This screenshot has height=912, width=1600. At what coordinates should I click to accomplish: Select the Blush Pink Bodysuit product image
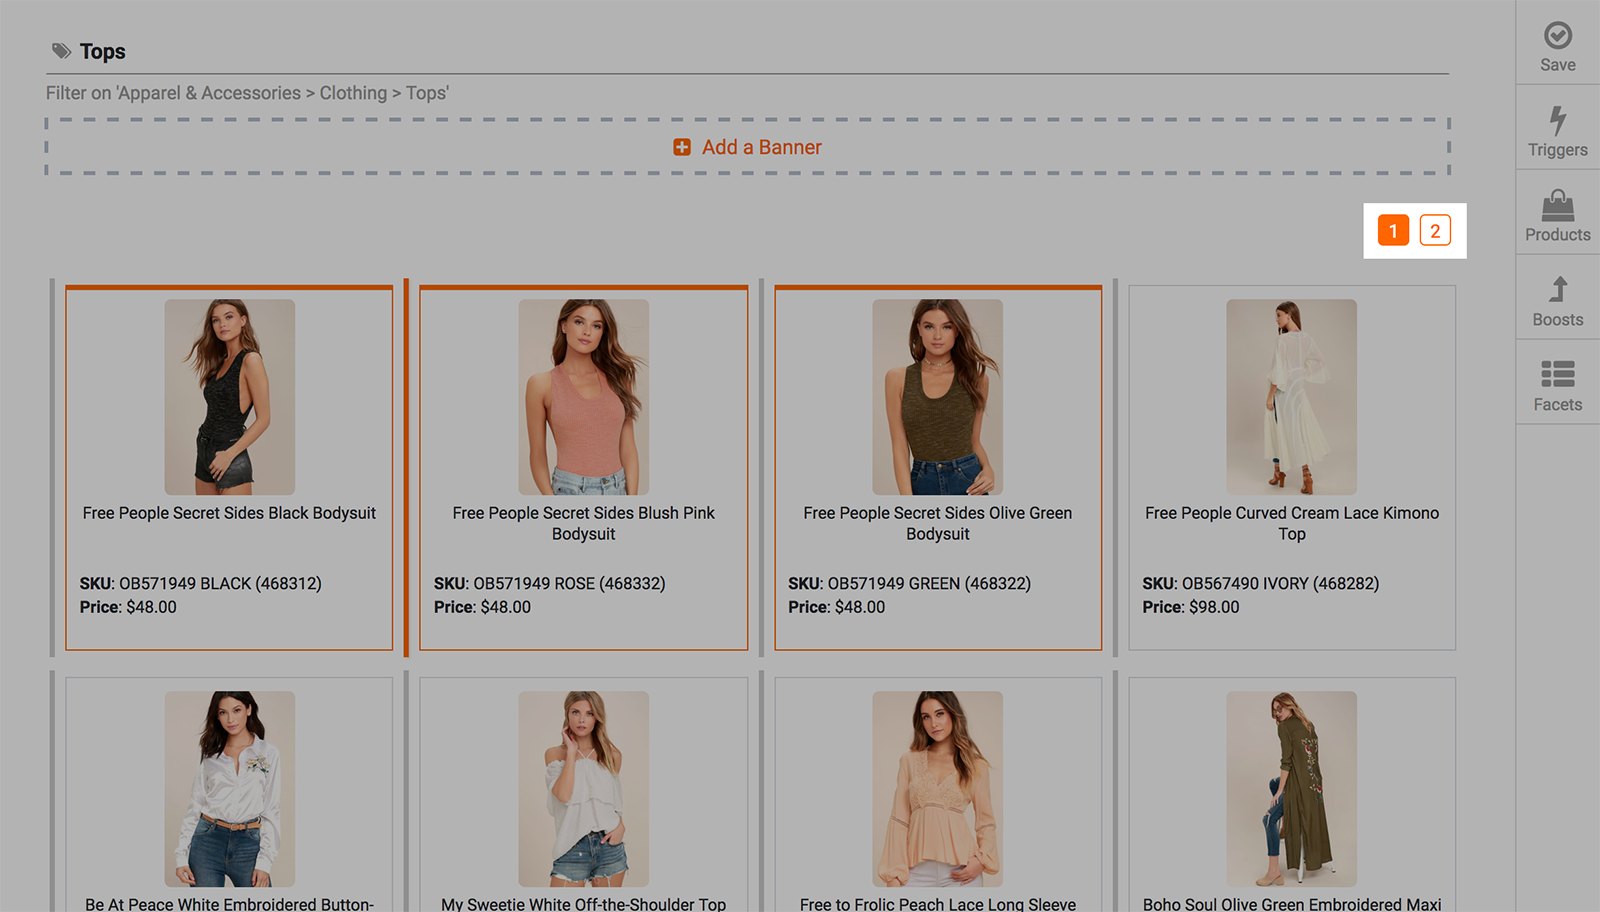584,397
